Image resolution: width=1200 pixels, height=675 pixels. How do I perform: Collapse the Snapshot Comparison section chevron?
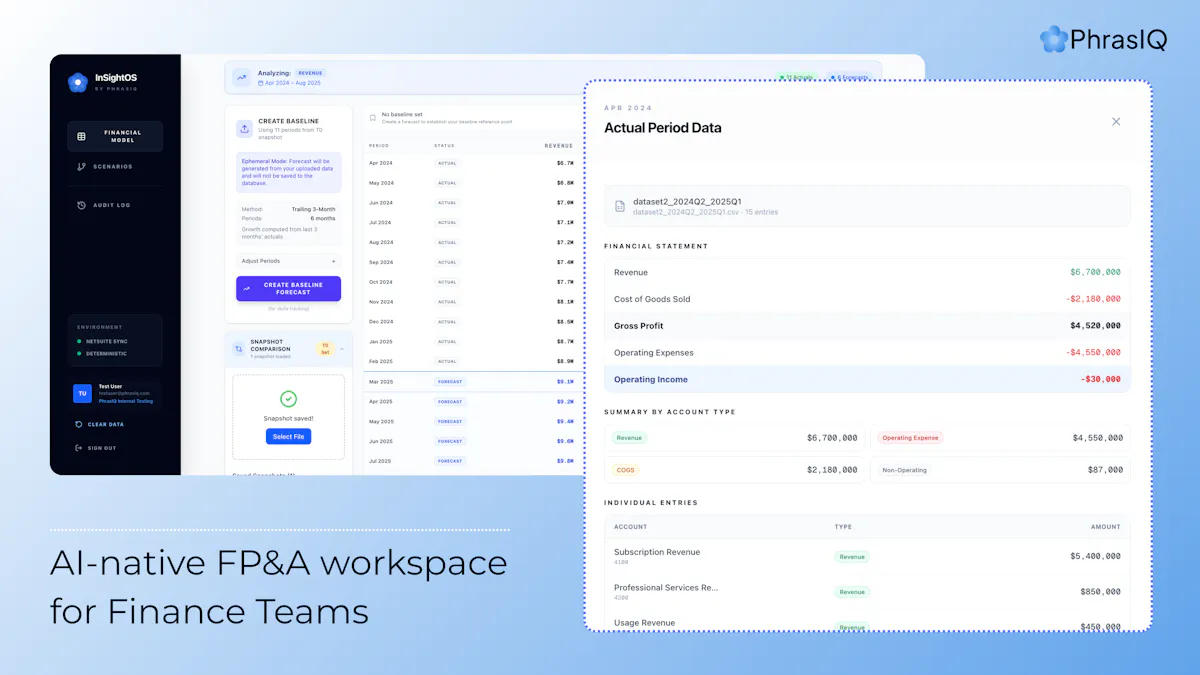coord(342,349)
